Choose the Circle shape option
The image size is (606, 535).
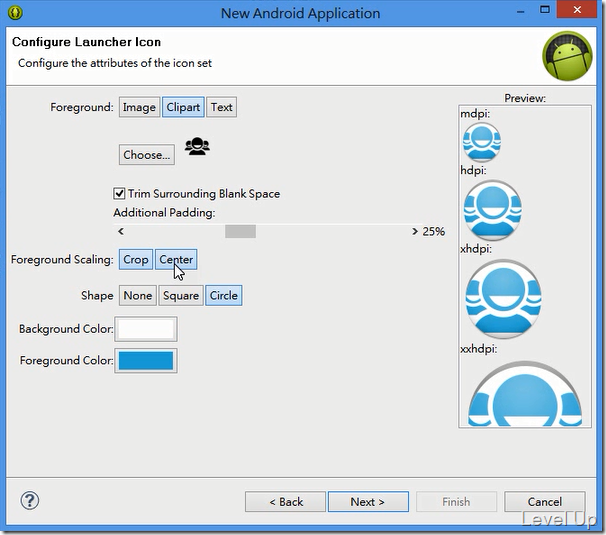[x=224, y=296]
